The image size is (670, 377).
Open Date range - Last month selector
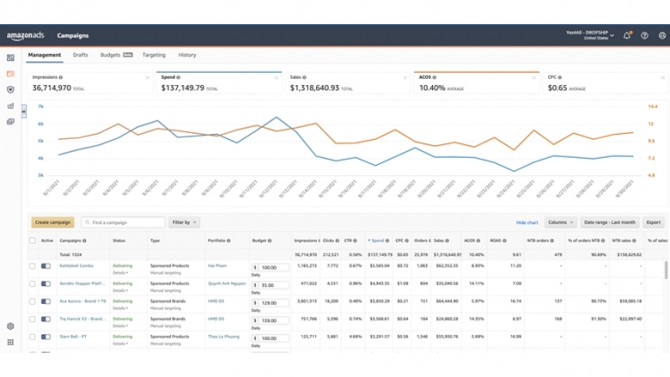pos(609,222)
